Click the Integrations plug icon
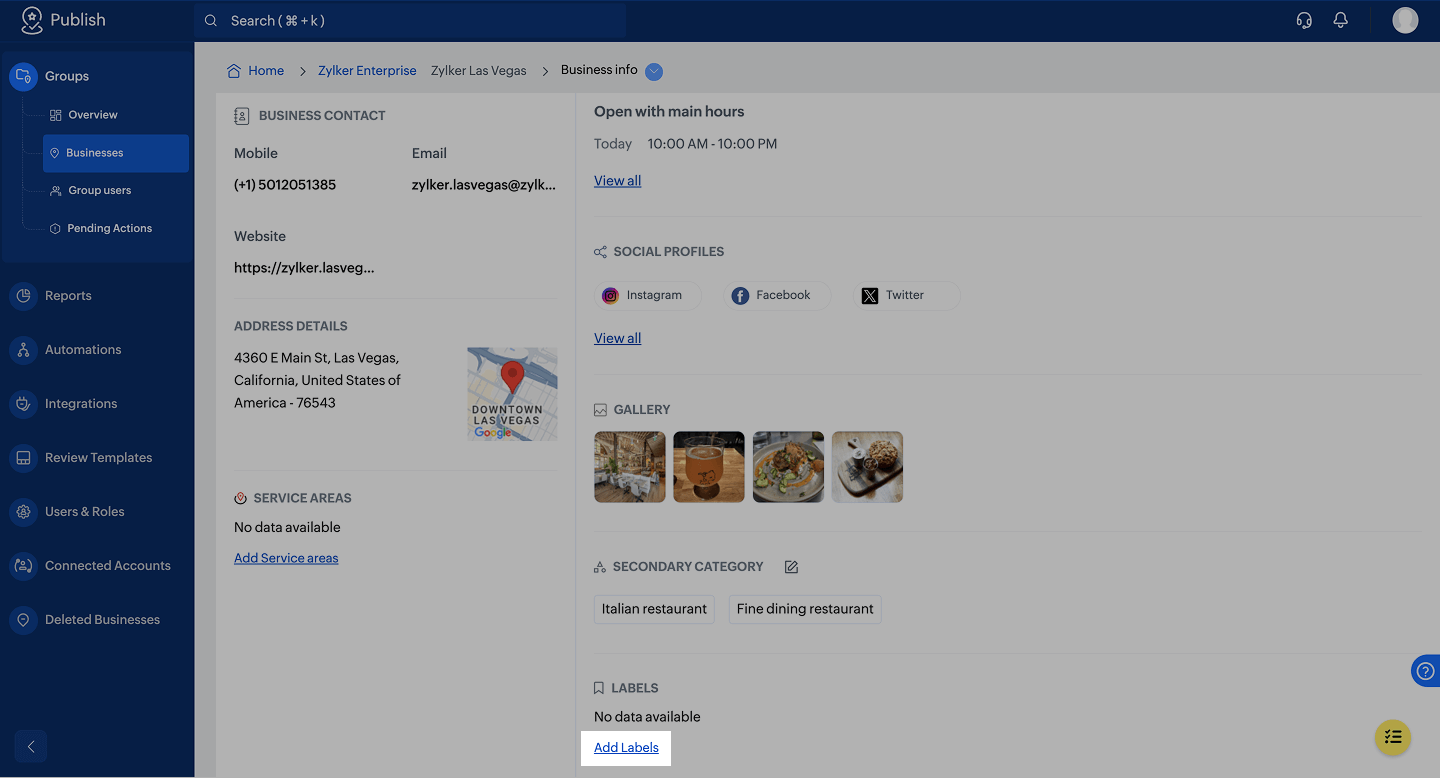The width and height of the screenshot is (1440, 778). tap(23, 404)
